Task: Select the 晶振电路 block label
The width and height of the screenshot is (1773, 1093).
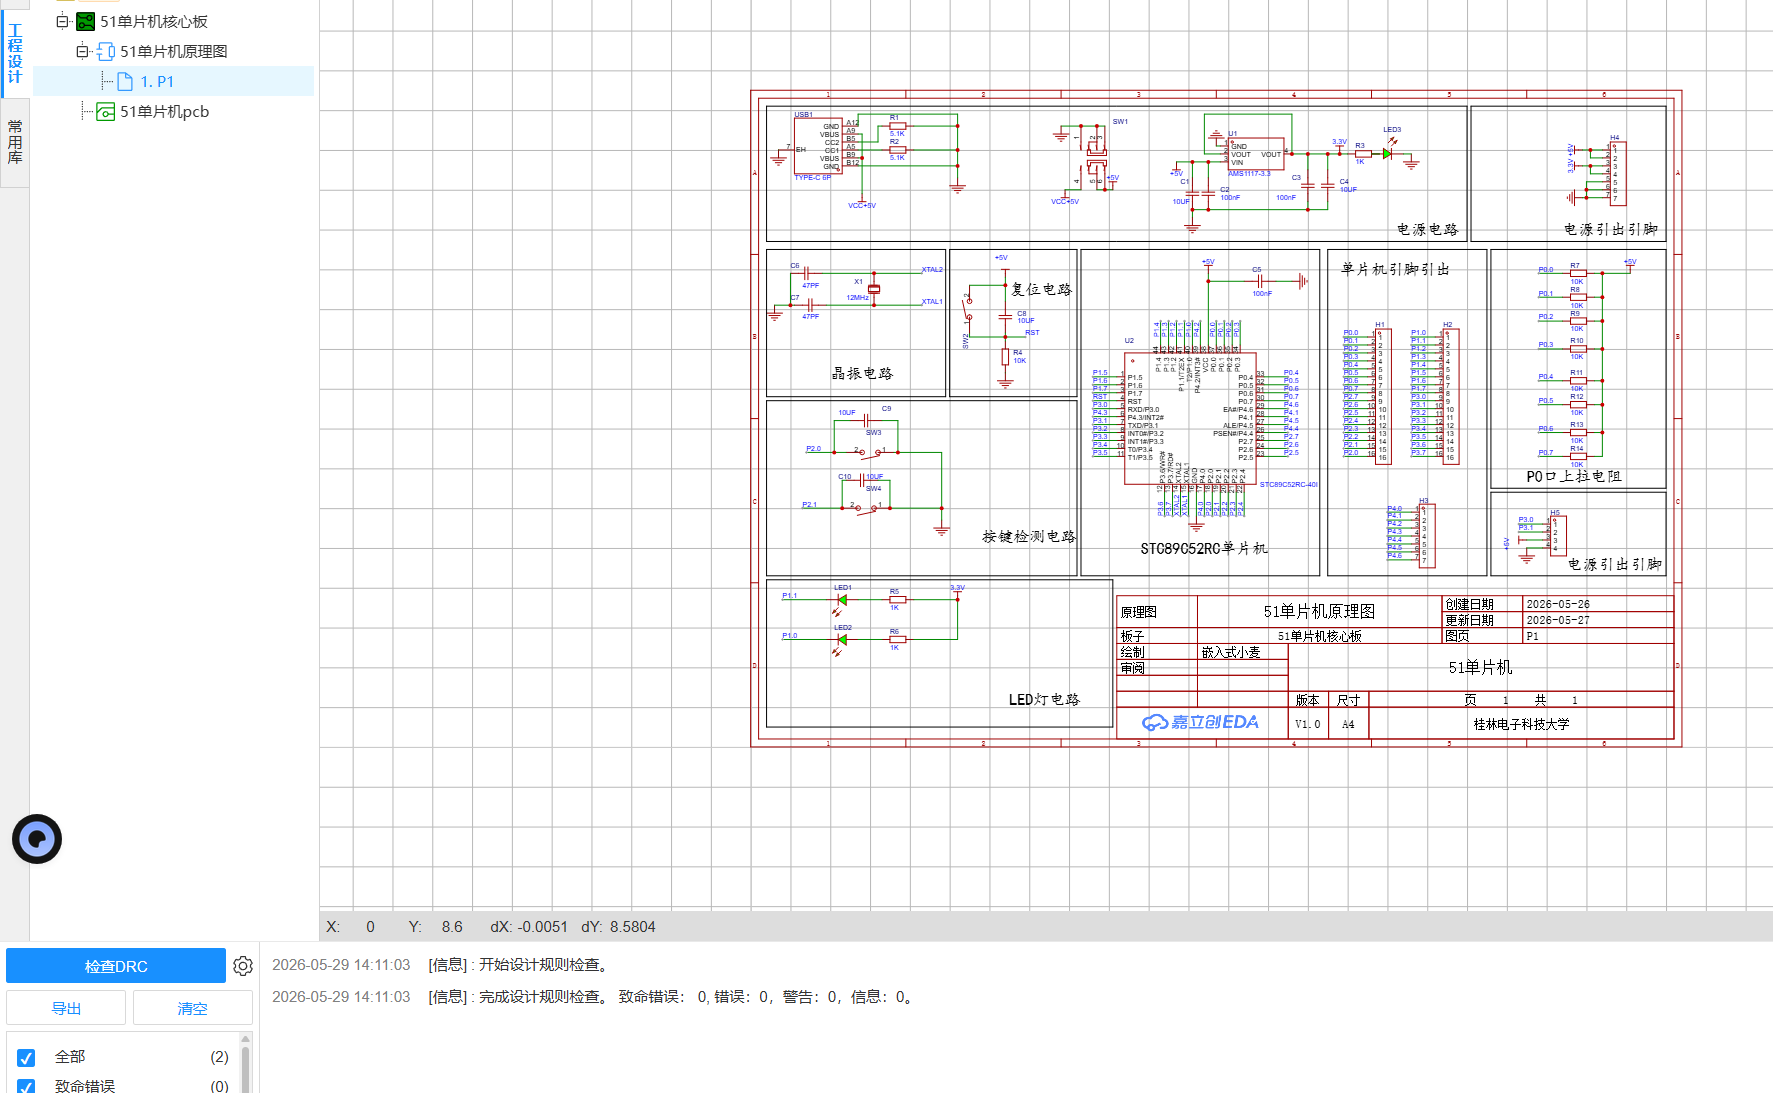Action: click(x=862, y=373)
